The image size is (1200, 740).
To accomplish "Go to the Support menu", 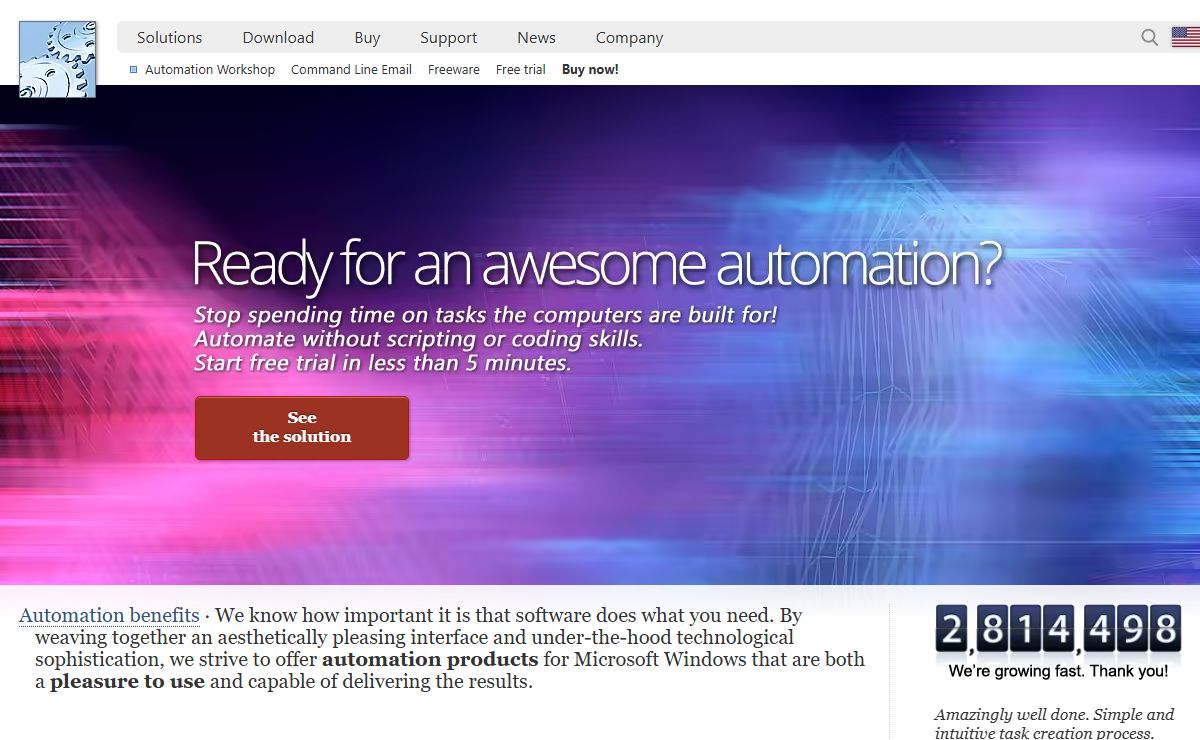I will coord(448,38).
